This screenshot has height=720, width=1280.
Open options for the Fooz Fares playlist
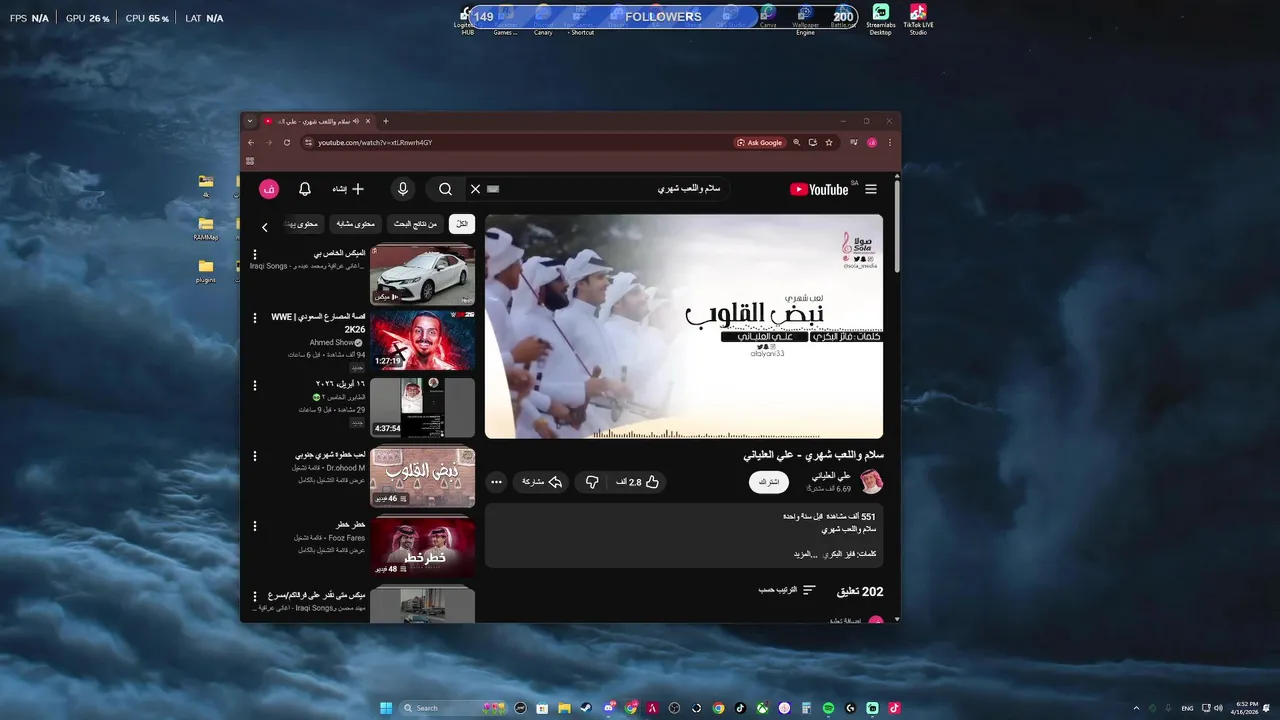[x=254, y=526]
